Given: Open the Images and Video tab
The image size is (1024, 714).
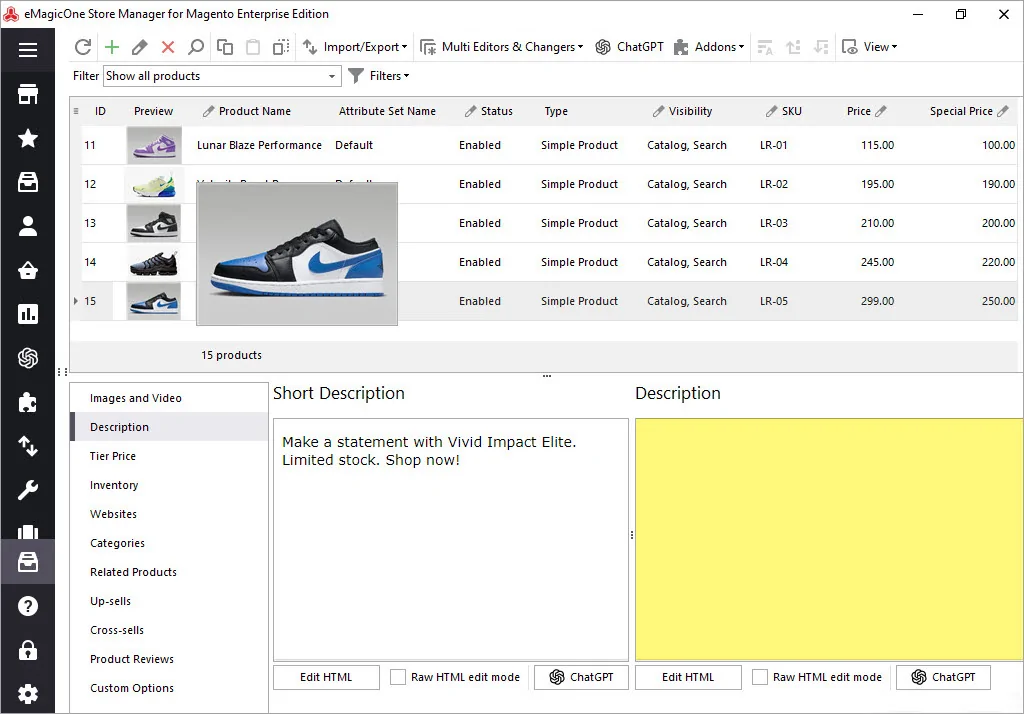Looking at the screenshot, I should [169, 398].
